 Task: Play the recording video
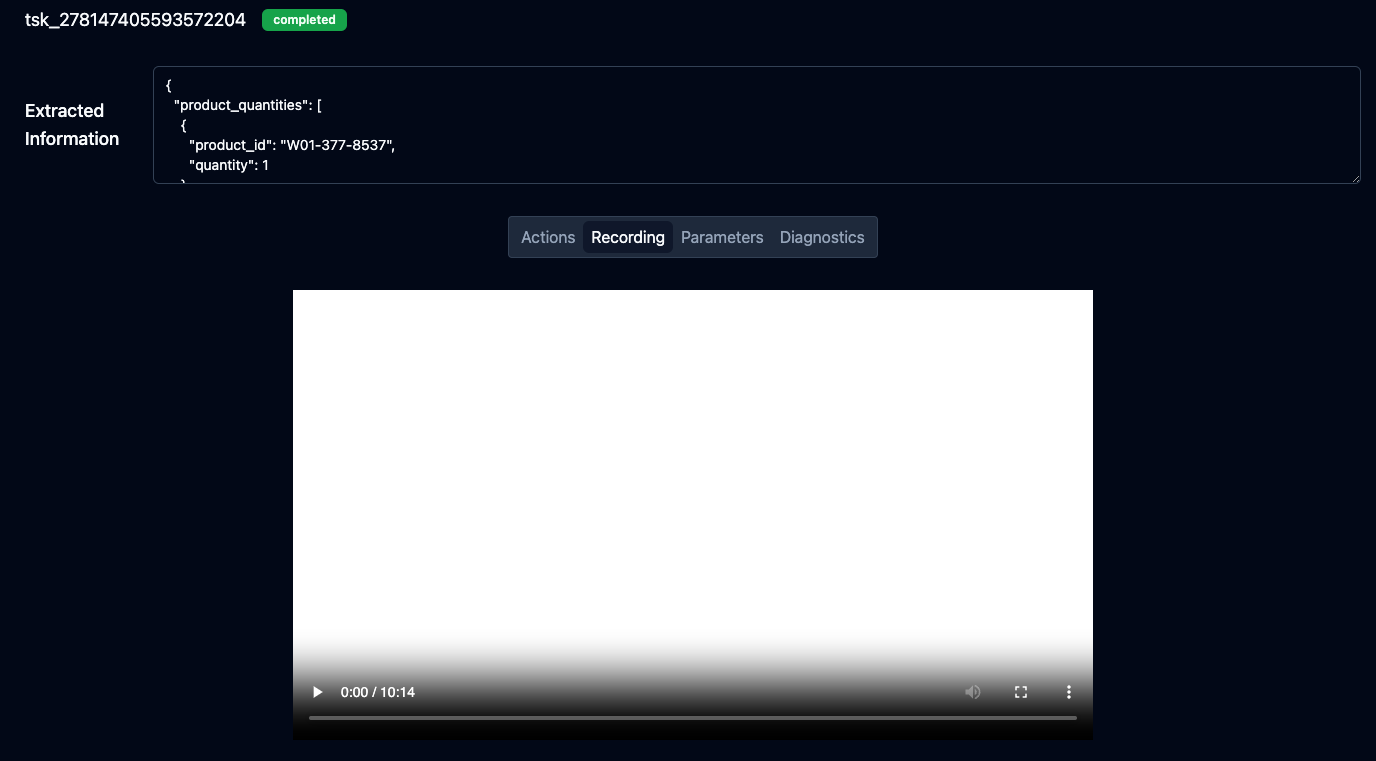pos(318,692)
